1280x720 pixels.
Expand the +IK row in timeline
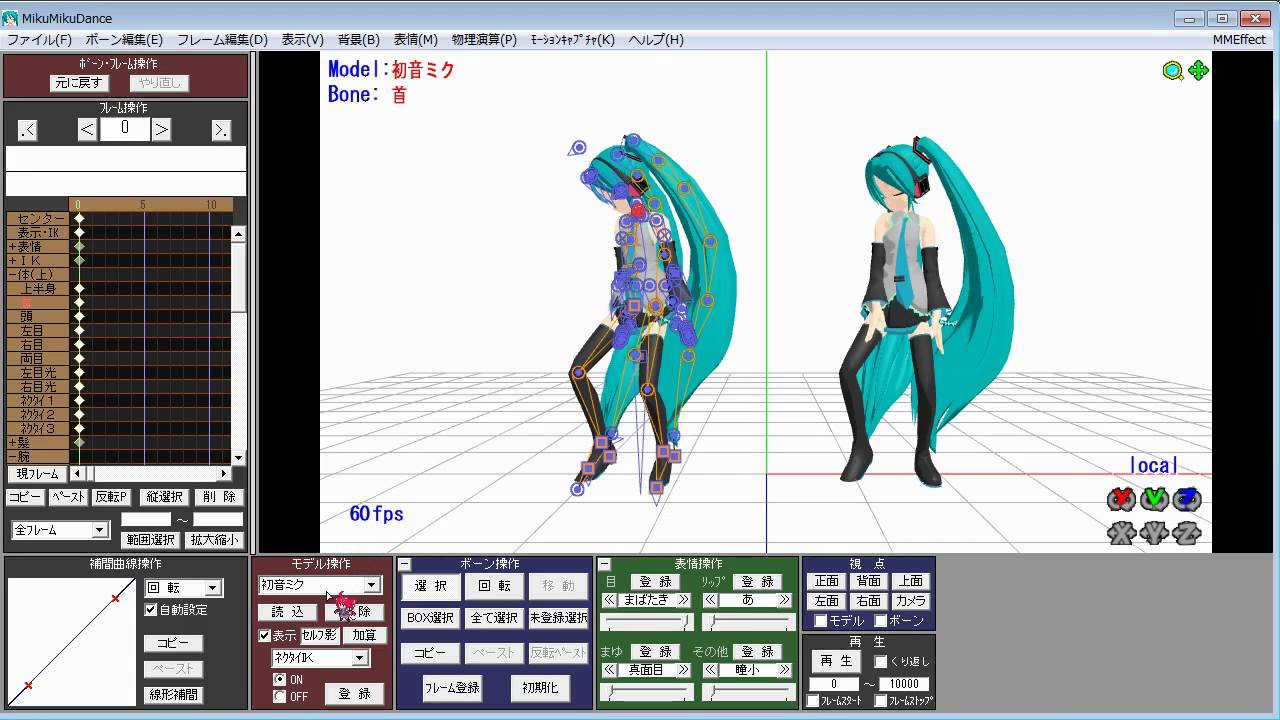coord(37,260)
